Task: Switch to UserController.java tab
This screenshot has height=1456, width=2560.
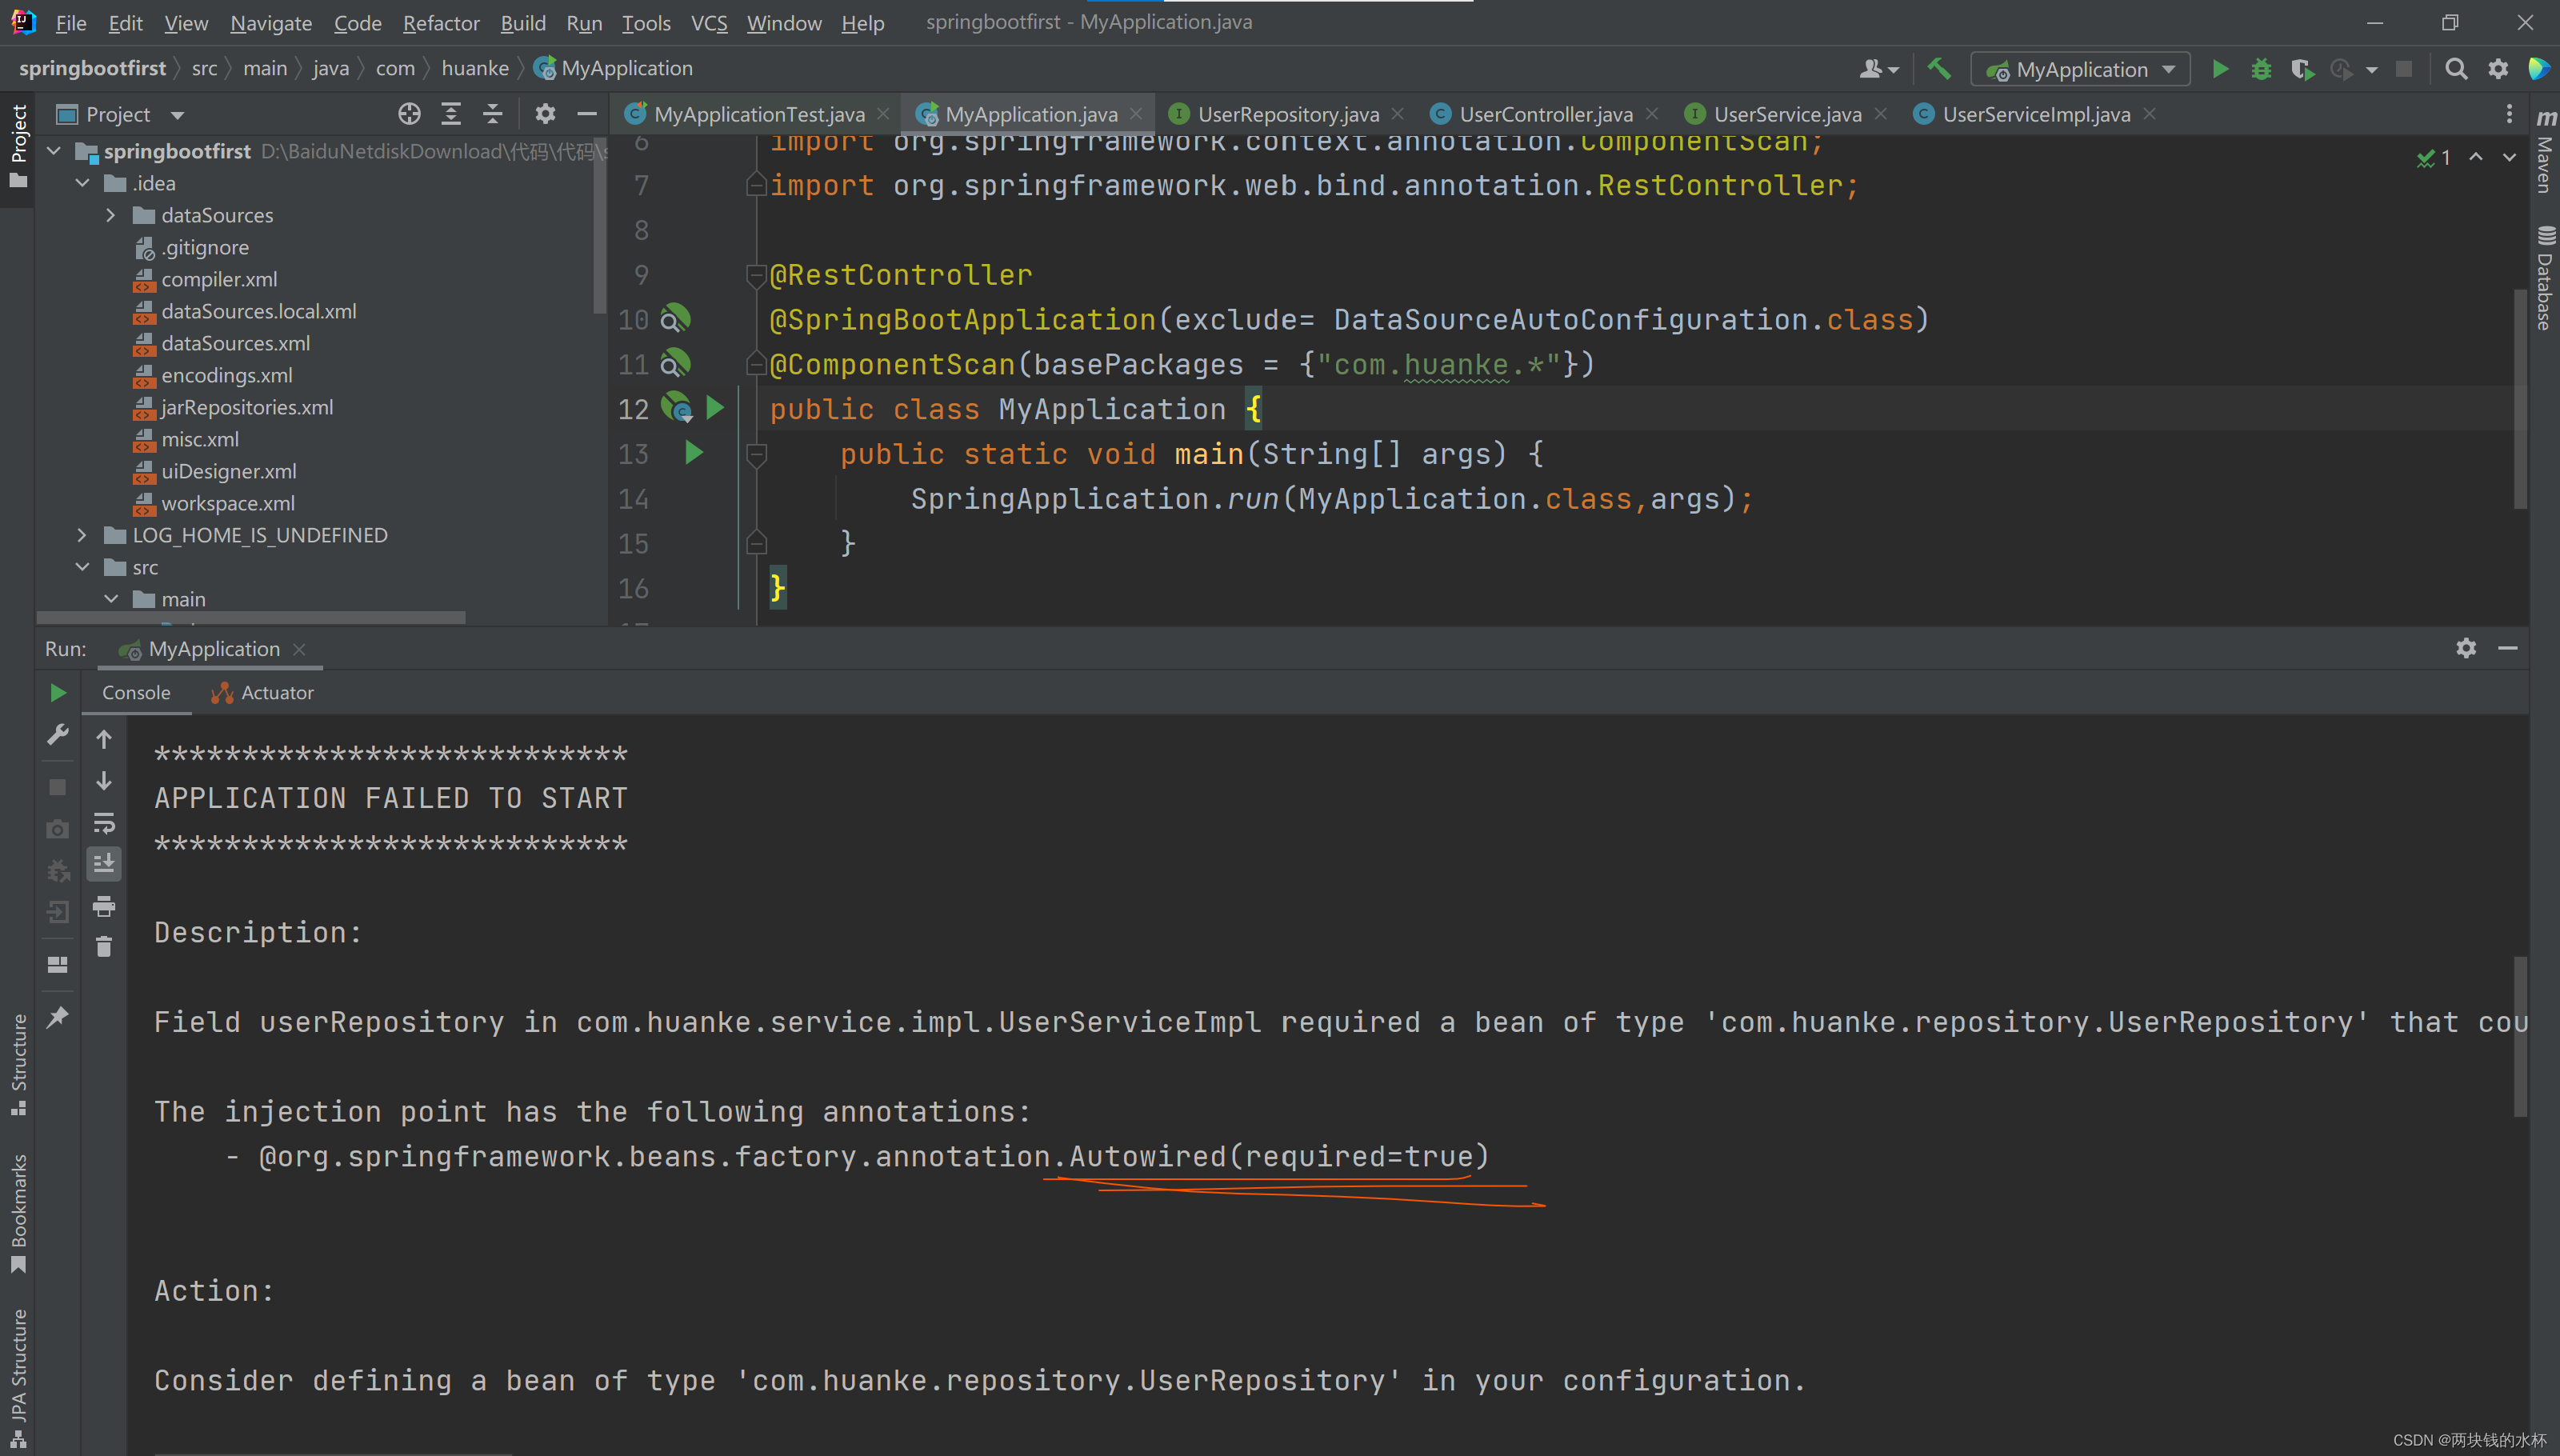Action: (1544, 114)
